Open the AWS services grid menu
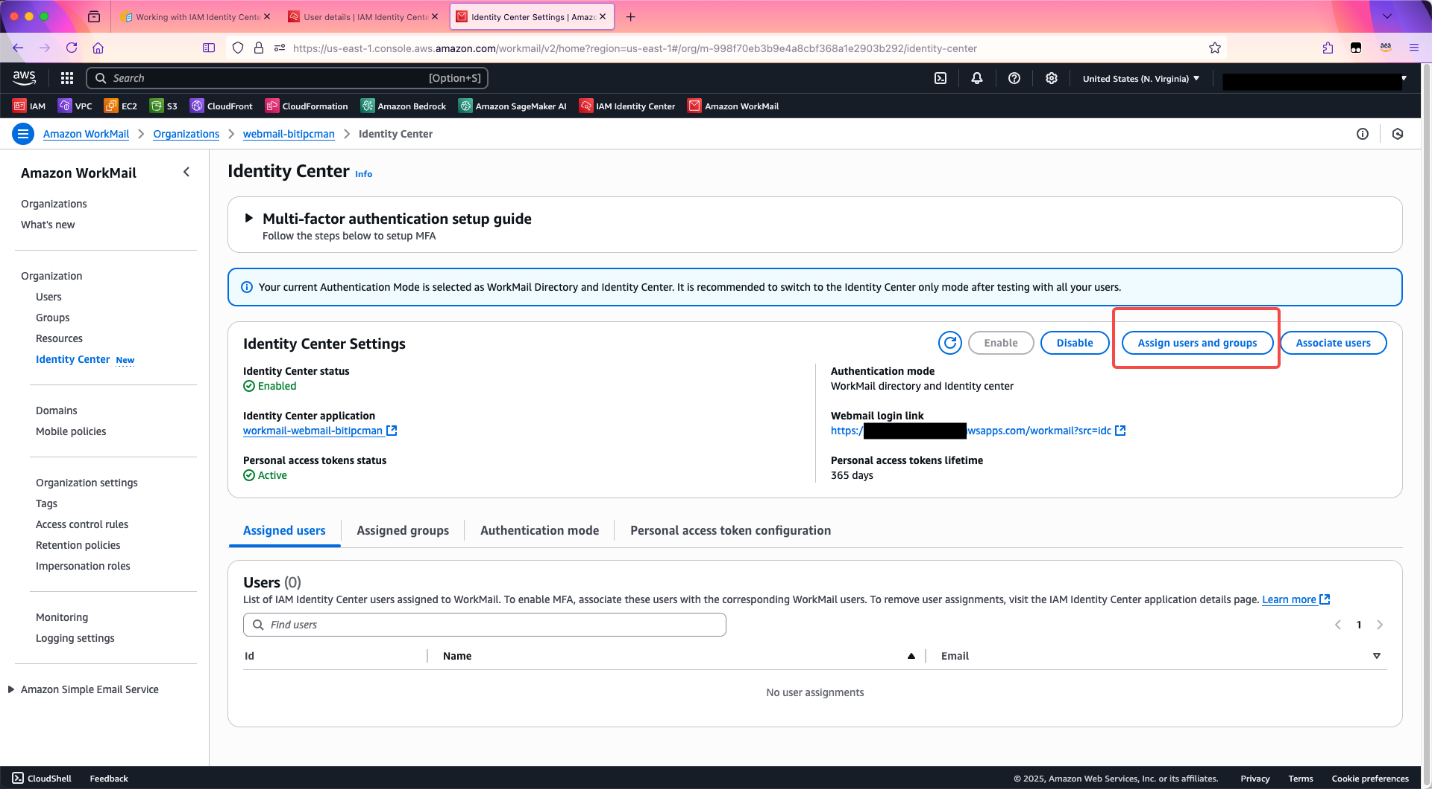 click(67, 78)
